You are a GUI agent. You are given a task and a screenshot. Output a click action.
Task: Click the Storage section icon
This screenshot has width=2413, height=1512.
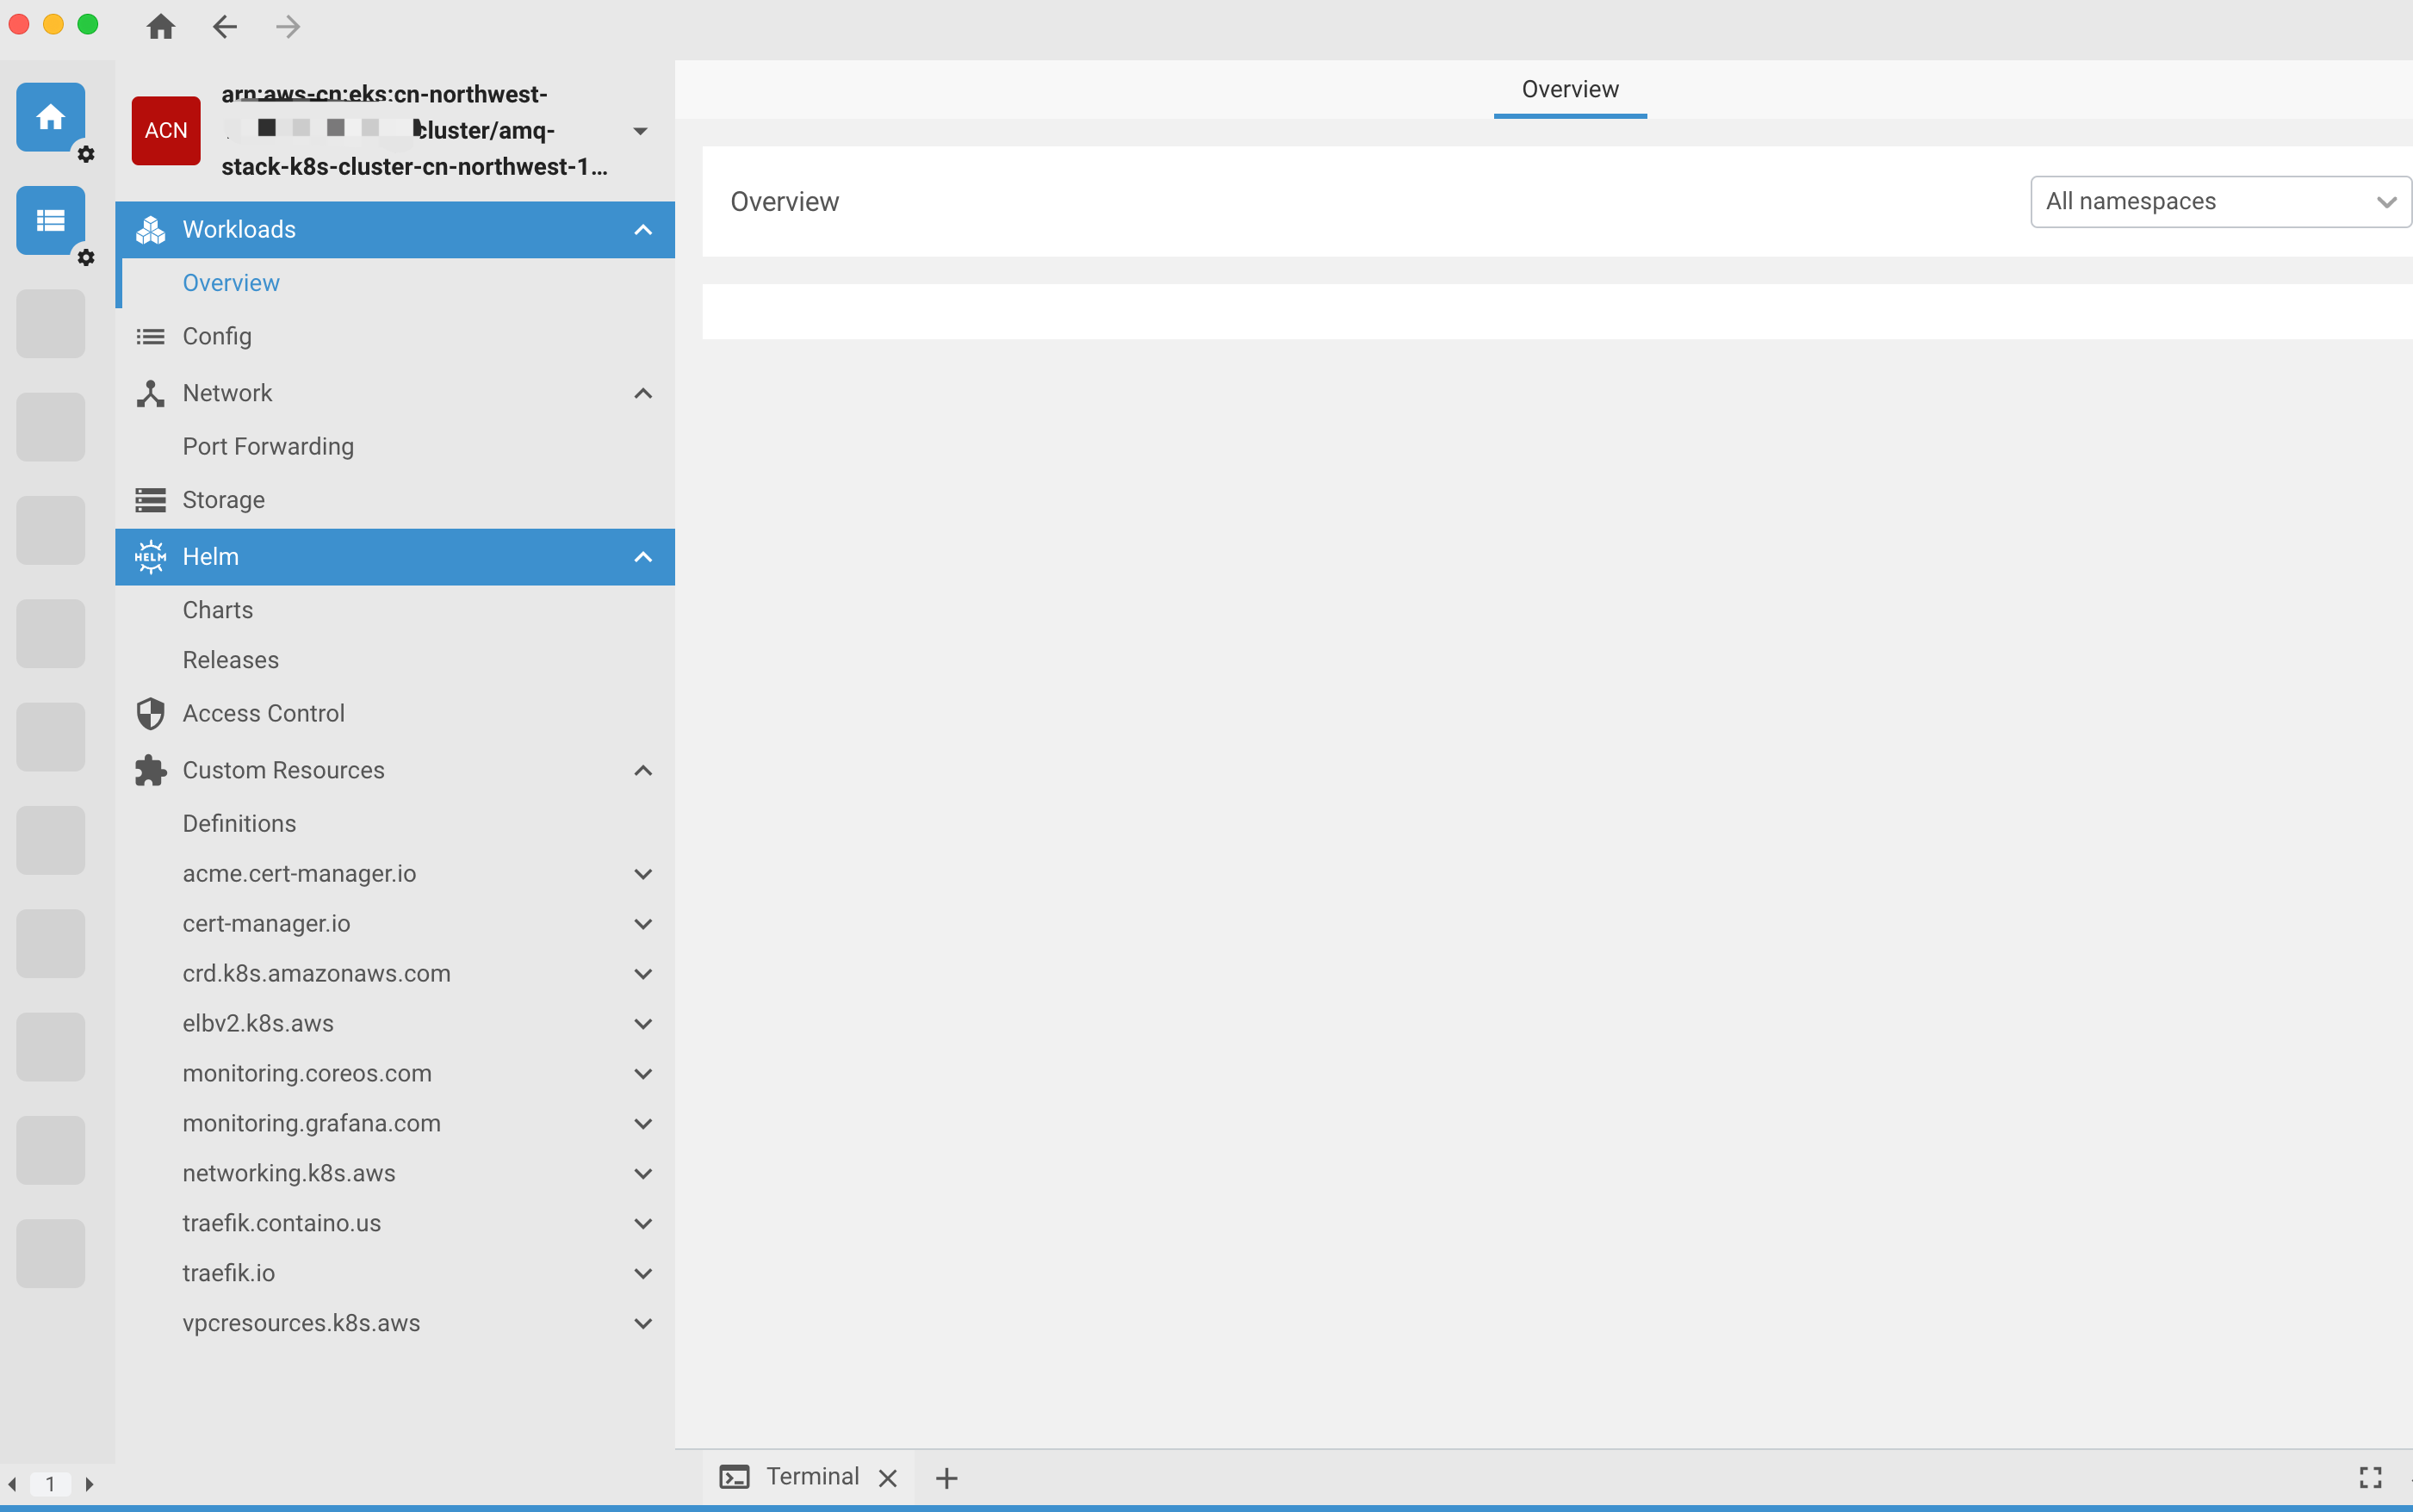click(149, 499)
